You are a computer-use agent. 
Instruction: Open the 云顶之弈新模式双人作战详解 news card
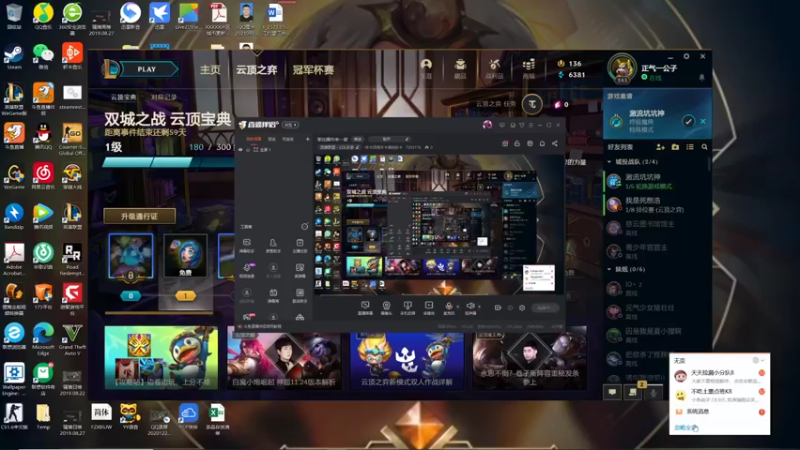pos(407,360)
